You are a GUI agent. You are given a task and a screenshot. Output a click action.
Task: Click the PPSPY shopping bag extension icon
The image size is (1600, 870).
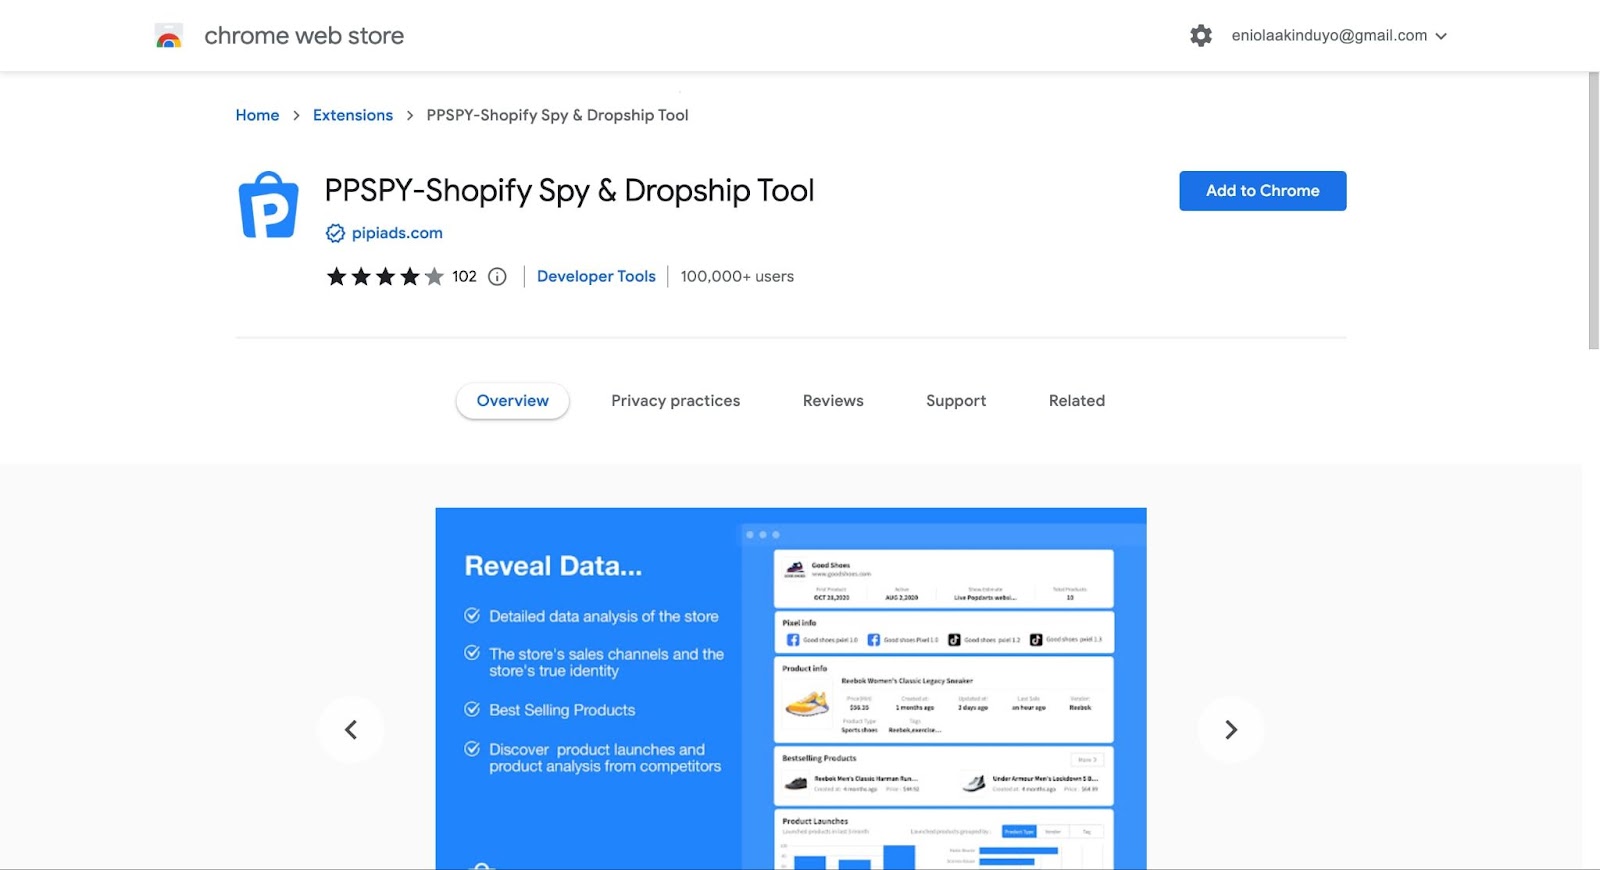(268, 205)
